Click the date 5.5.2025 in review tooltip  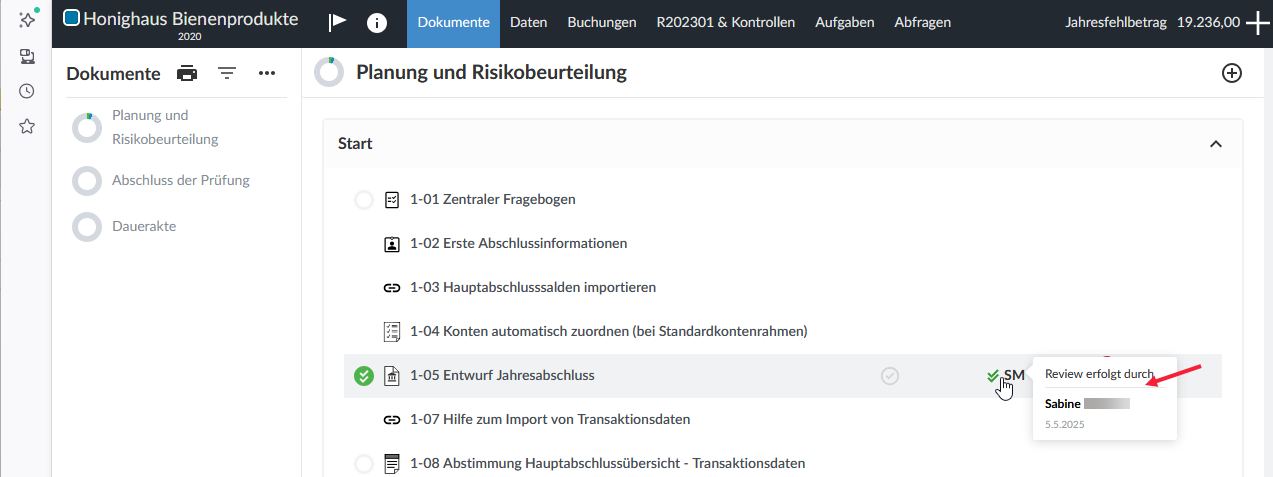pyautogui.click(x=1065, y=425)
